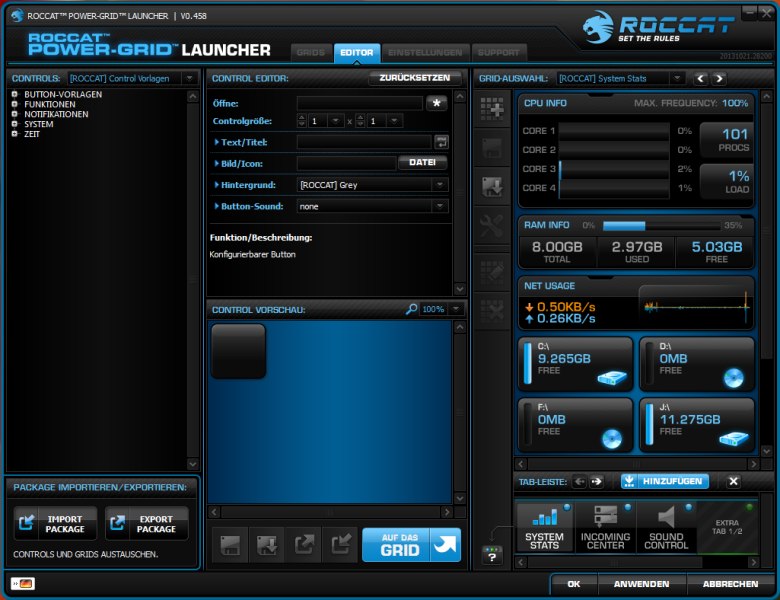780x600 pixels.
Task: Click the CORE 3 usage bar
Action: (x=614, y=169)
